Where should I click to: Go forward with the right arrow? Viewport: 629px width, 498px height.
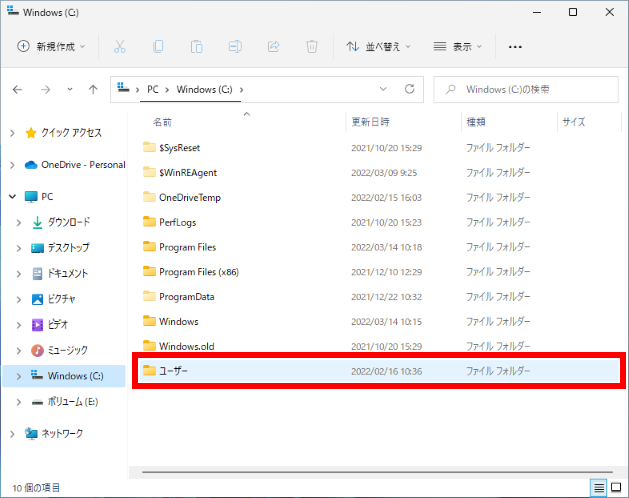coord(45,89)
